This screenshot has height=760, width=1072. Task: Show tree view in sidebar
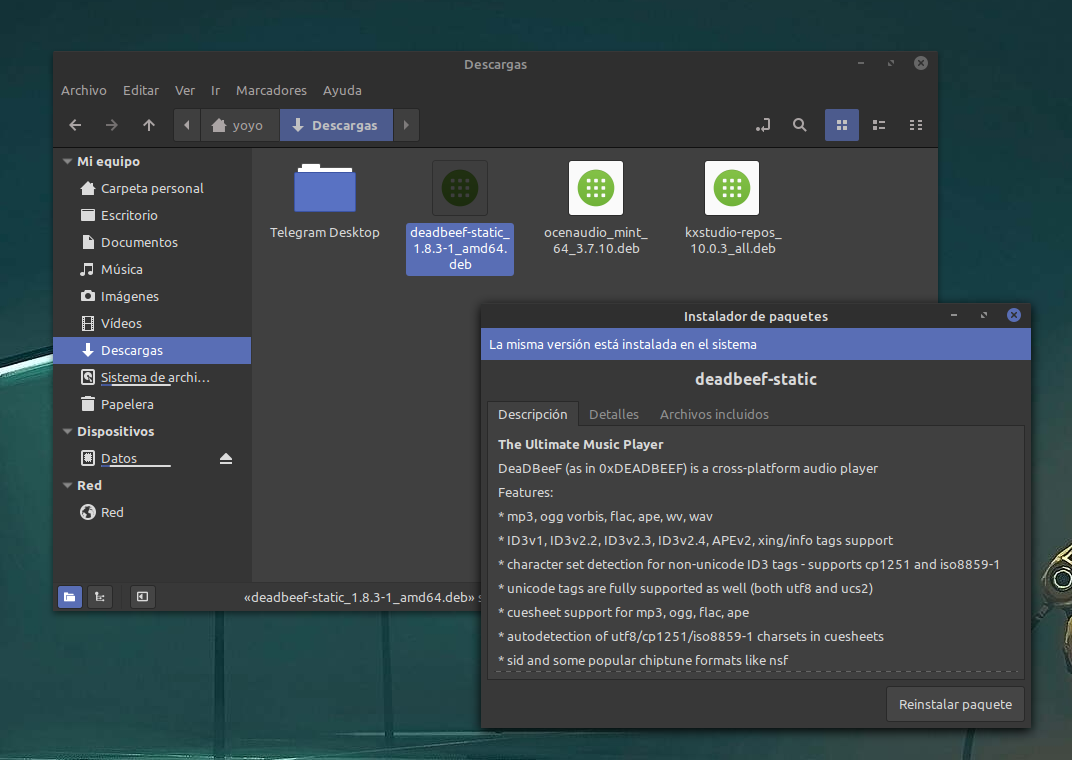[99, 597]
